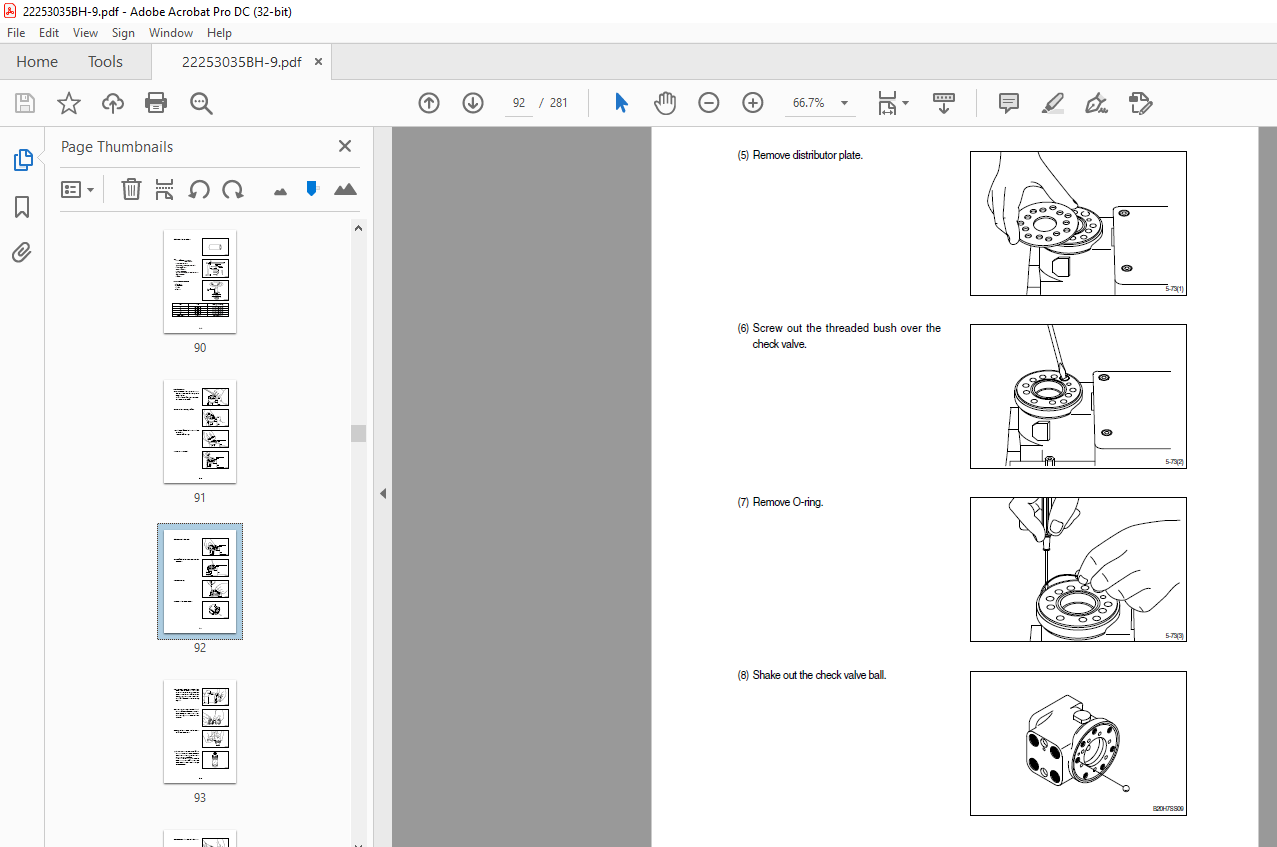Select the Highlight text pen tool
1277x847 pixels.
(x=1053, y=103)
